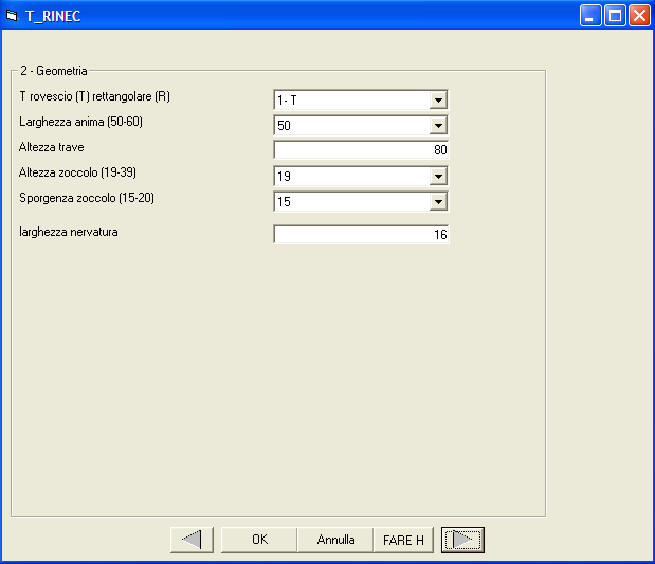Click the T_RINEC window icon in title bar

[12, 15]
